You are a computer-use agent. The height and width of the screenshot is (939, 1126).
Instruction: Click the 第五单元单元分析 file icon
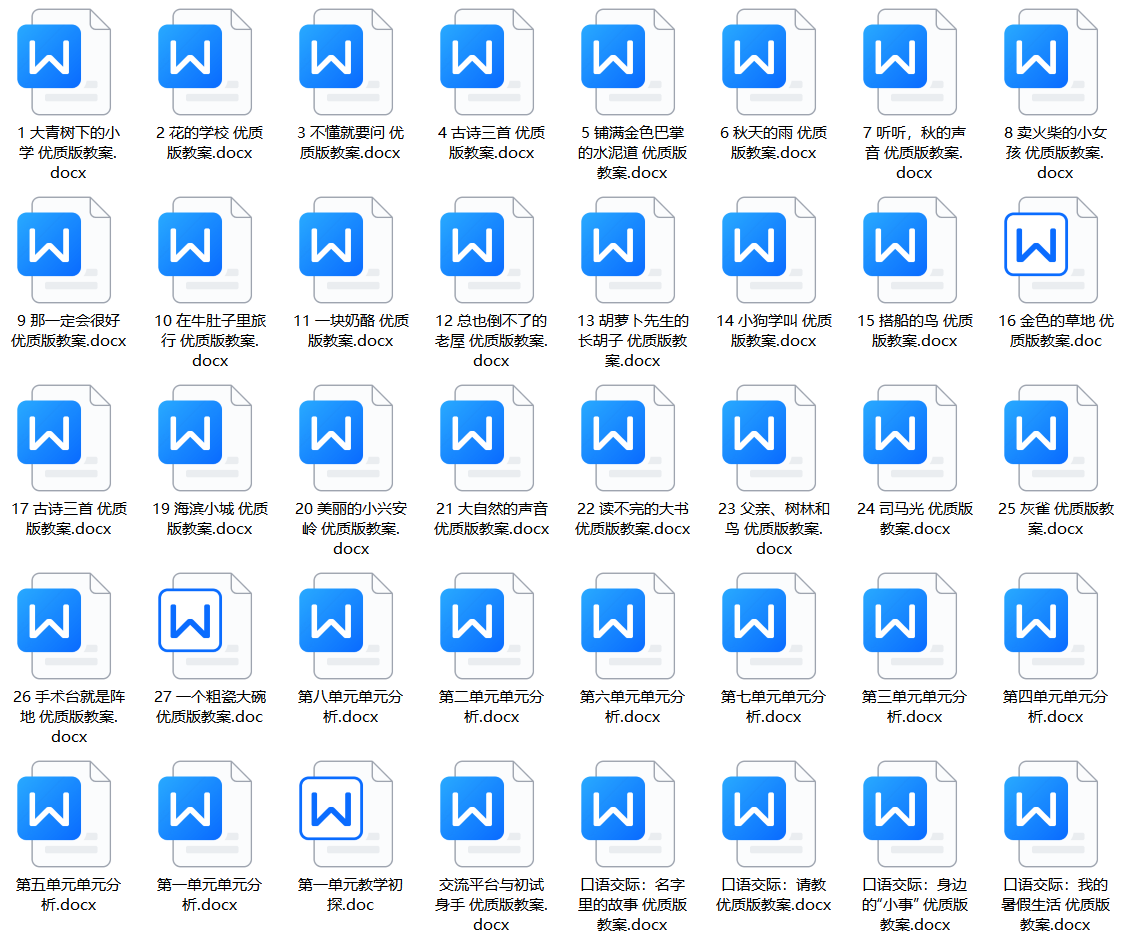coord(65,814)
